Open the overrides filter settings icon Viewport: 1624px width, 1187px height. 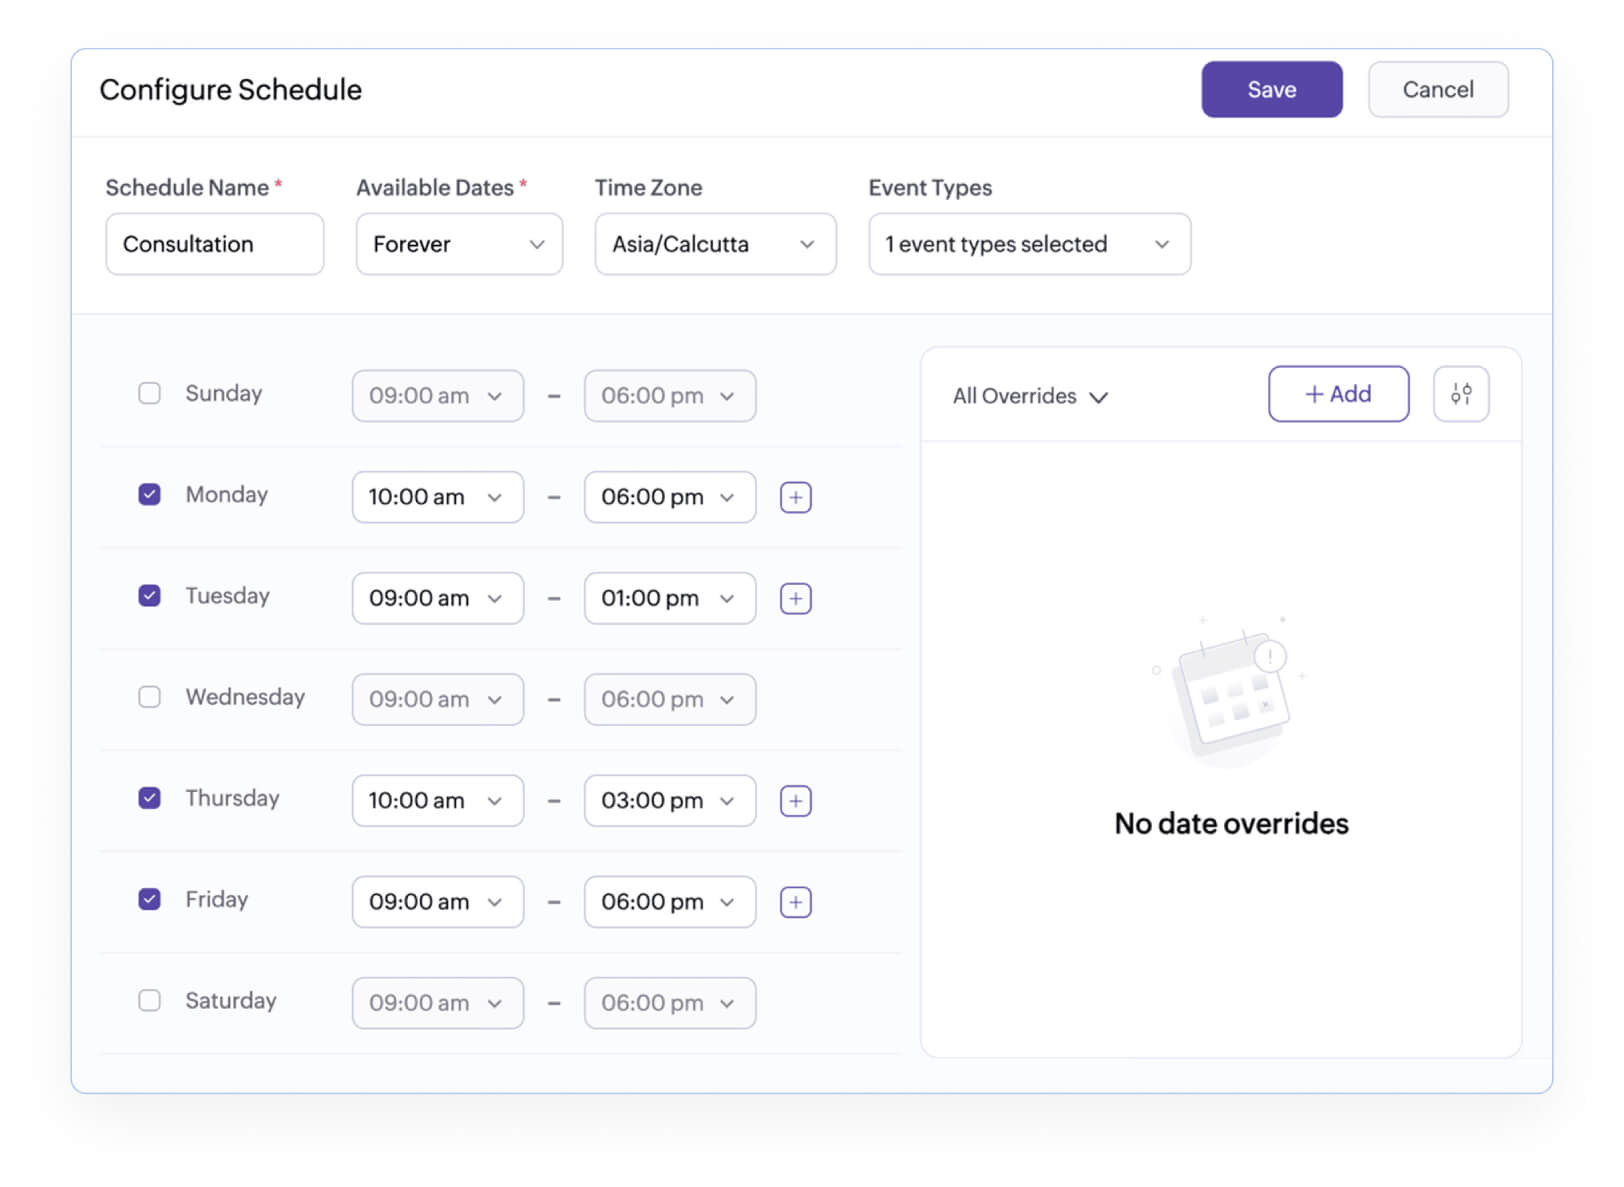[x=1461, y=394]
